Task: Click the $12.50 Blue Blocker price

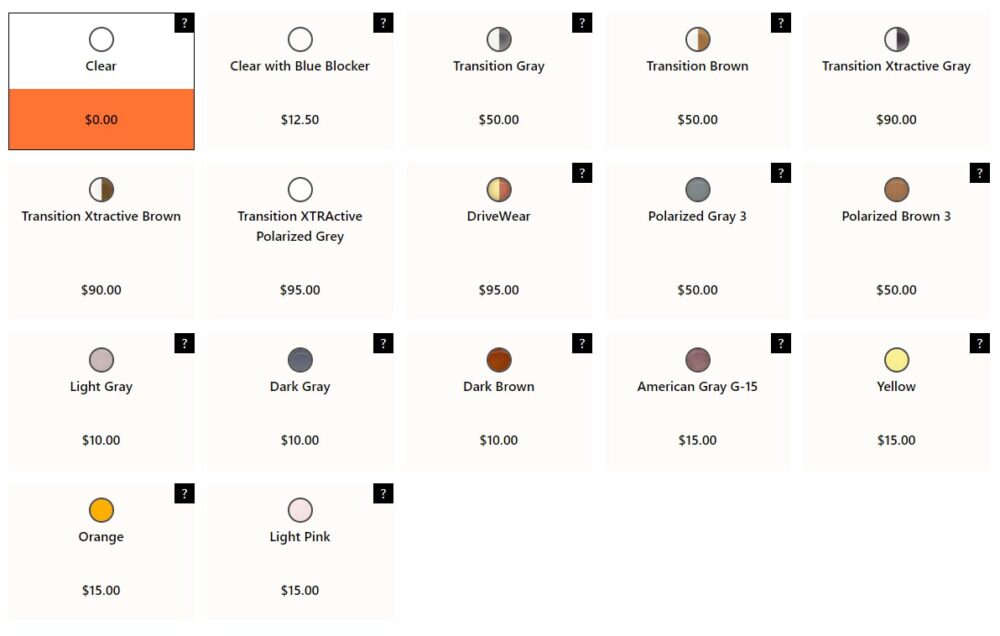Action: click(x=300, y=119)
